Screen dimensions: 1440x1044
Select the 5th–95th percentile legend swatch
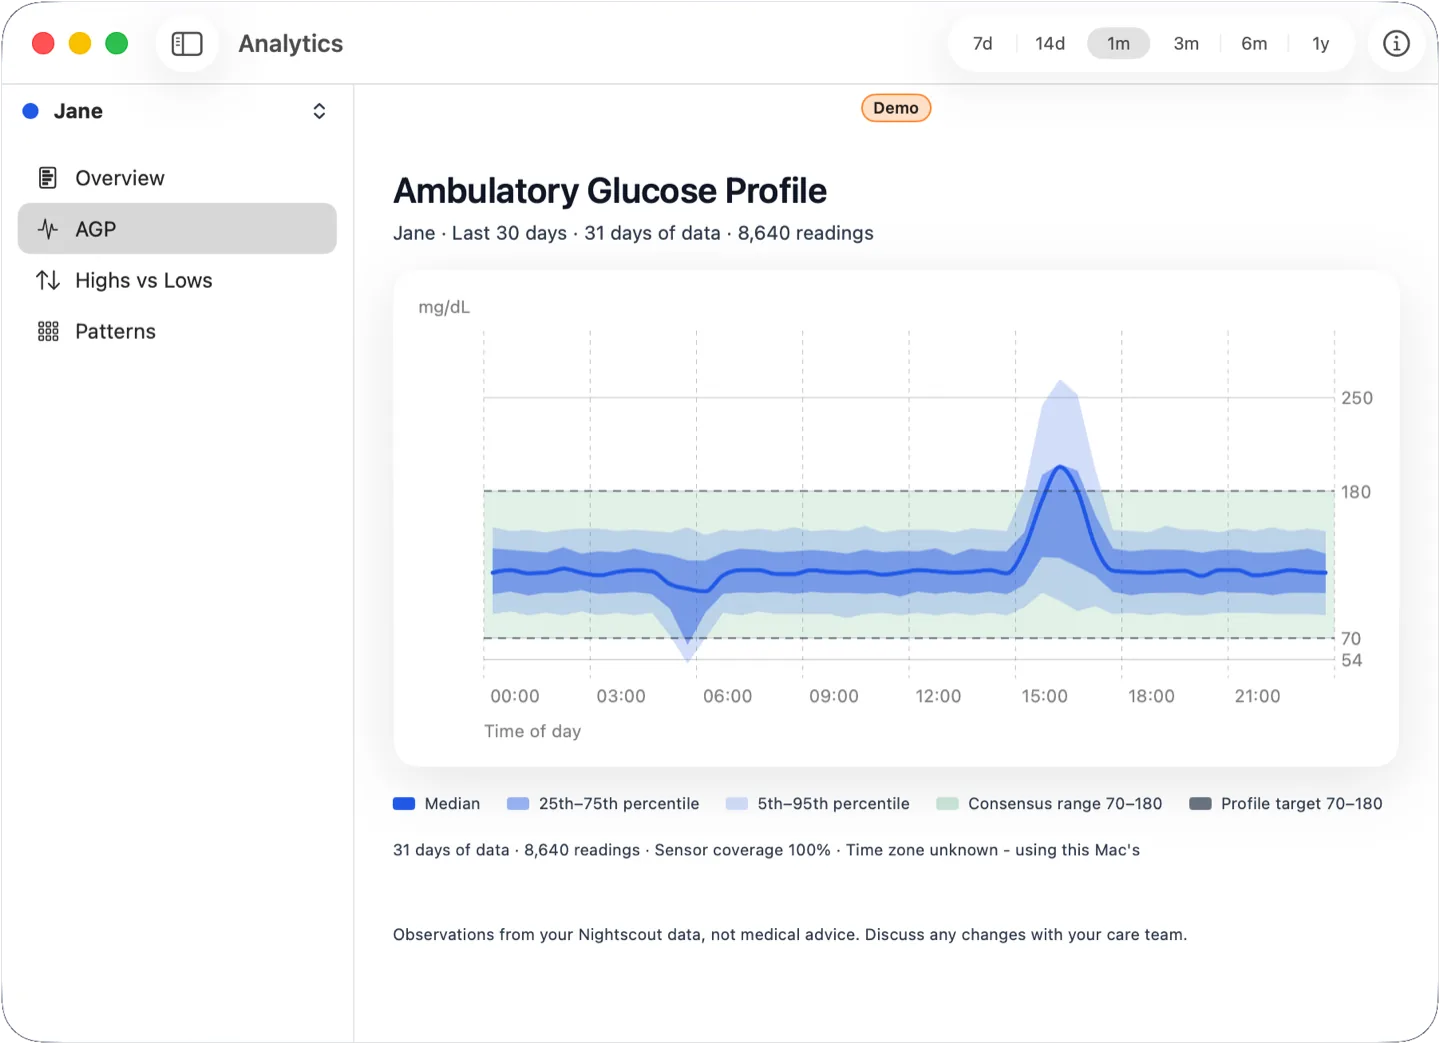coord(737,804)
